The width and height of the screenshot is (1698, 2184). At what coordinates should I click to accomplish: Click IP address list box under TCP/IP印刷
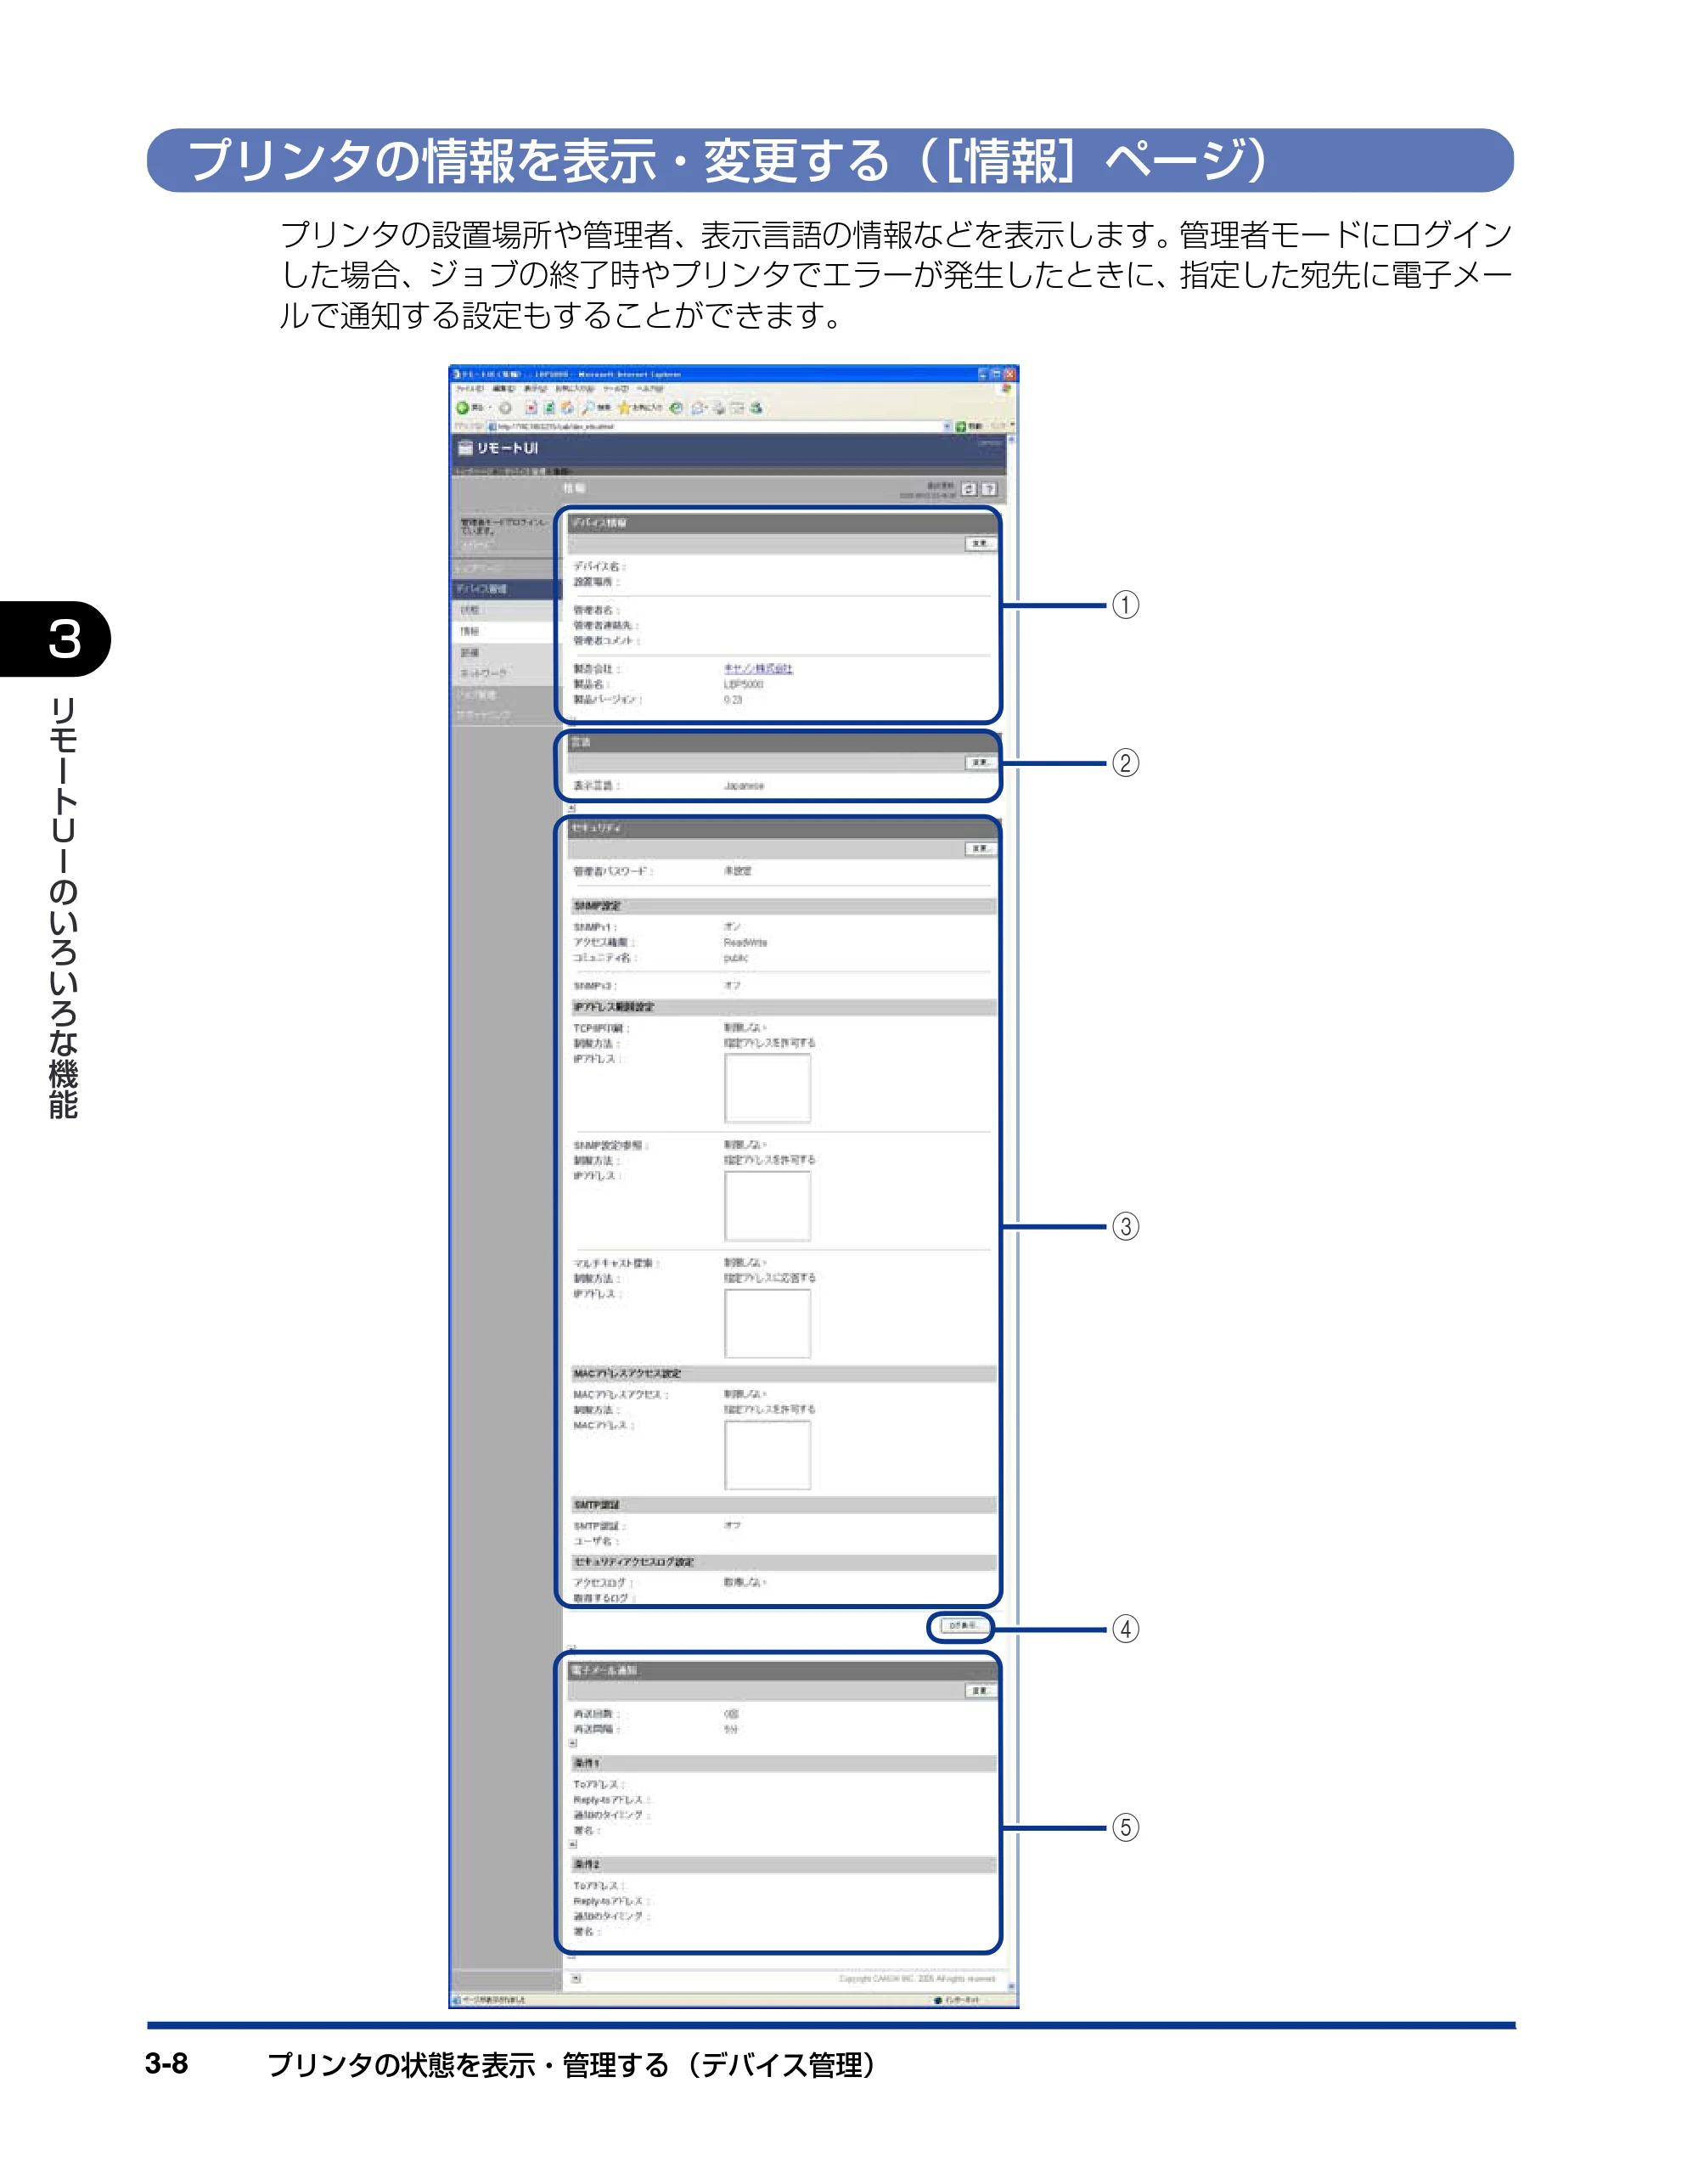point(767,1088)
